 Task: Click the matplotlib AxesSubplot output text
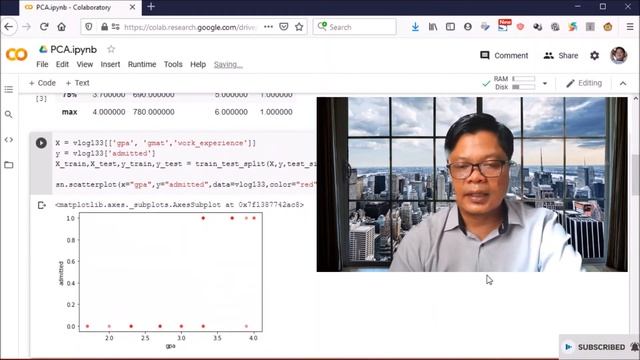tap(179, 204)
